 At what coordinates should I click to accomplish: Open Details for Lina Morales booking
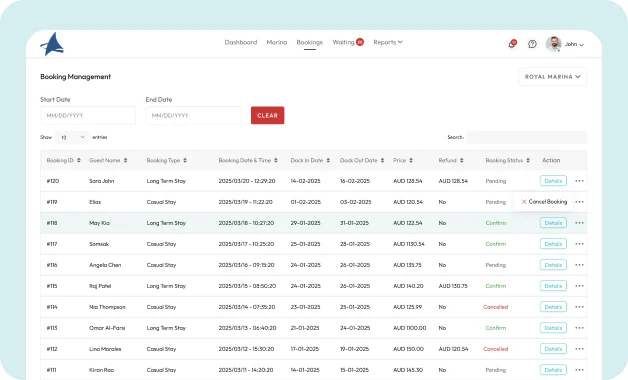pos(553,349)
